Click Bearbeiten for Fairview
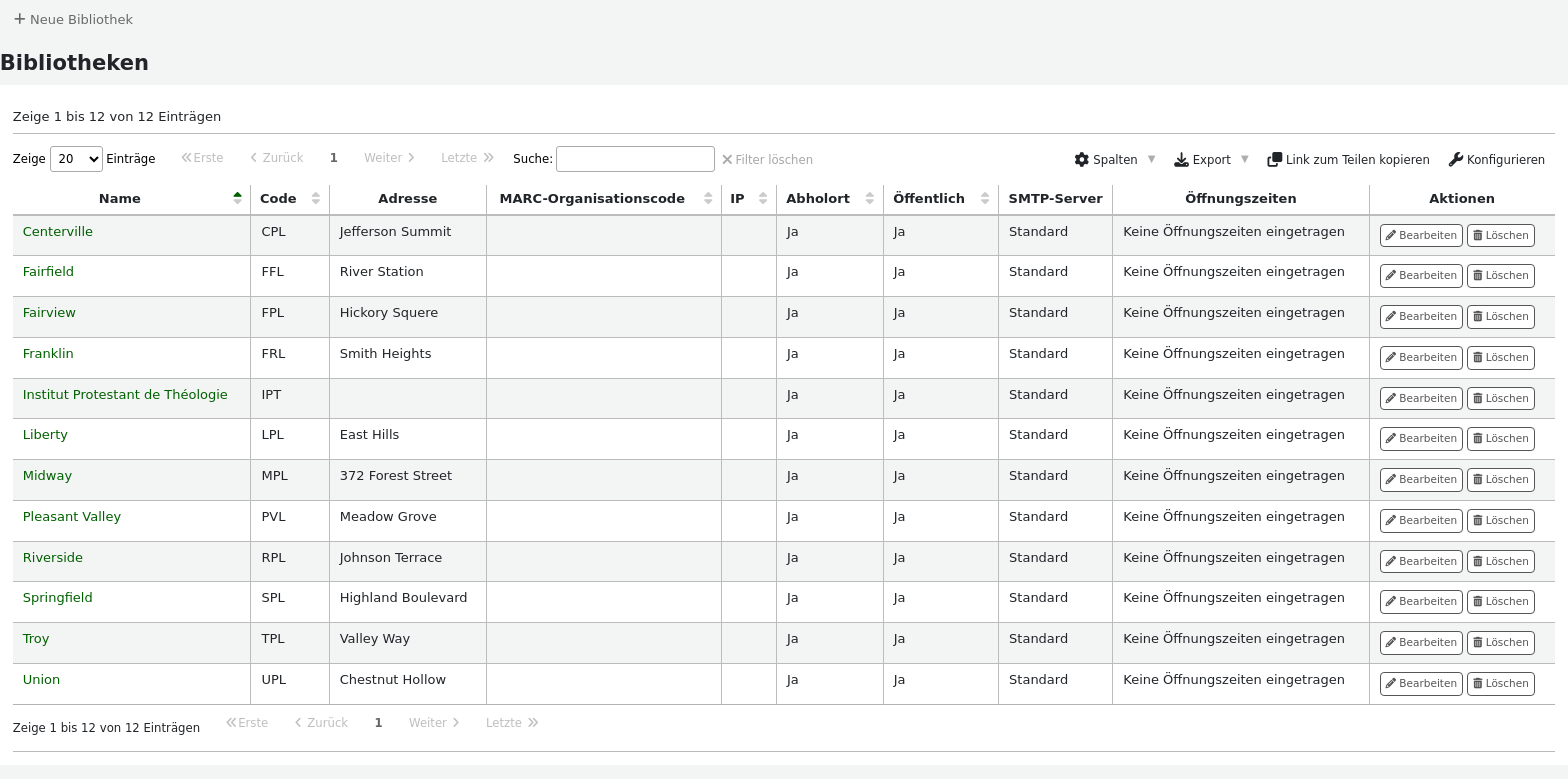The width and height of the screenshot is (1568, 779). click(x=1421, y=316)
